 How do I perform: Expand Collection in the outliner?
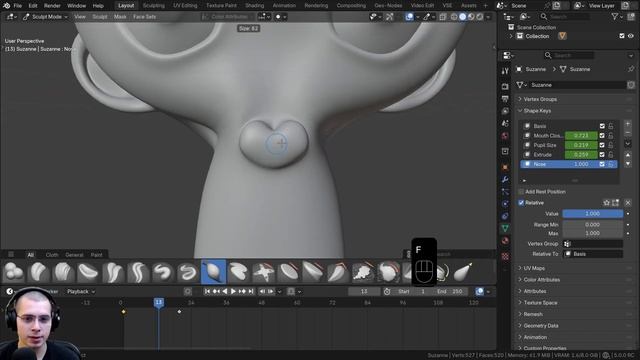[x=511, y=36]
